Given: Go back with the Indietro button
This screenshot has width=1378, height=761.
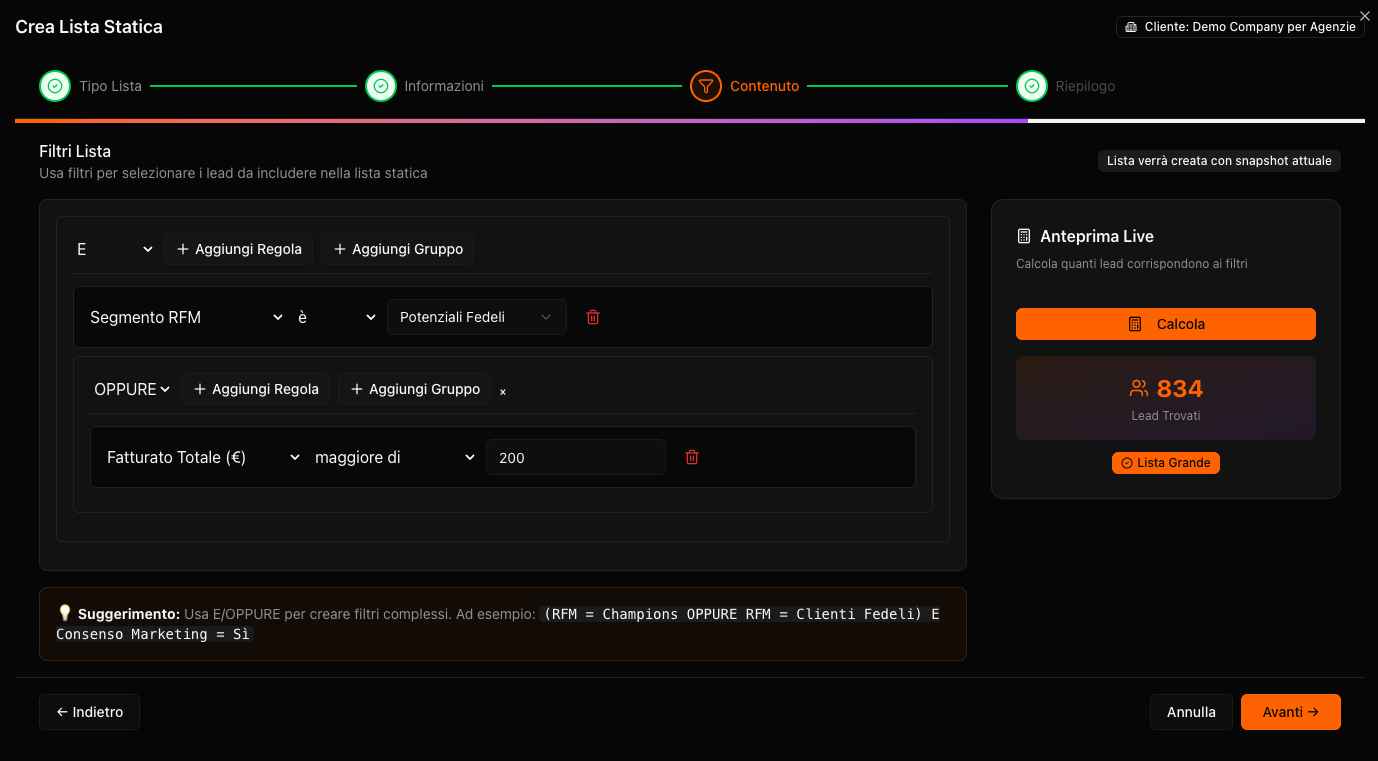Looking at the screenshot, I should click(x=89, y=712).
